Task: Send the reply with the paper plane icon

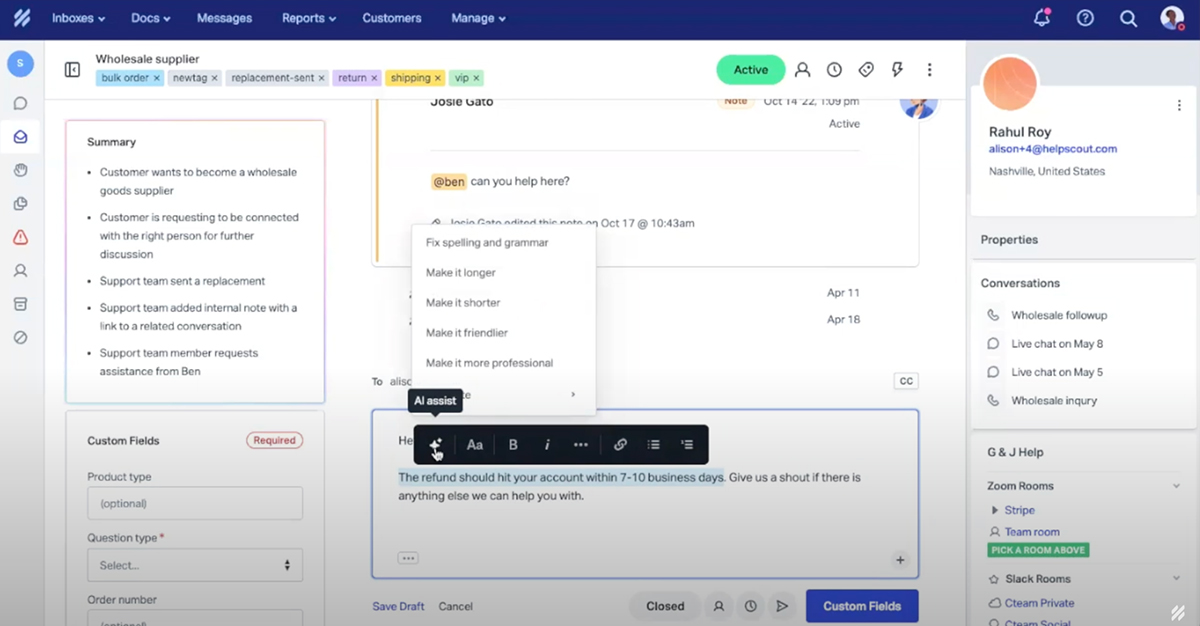Action: pyautogui.click(x=782, y=606)
